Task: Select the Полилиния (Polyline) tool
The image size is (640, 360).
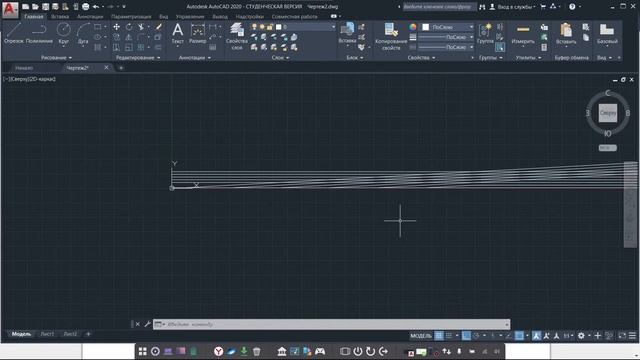Action: (x=39, y=33)
